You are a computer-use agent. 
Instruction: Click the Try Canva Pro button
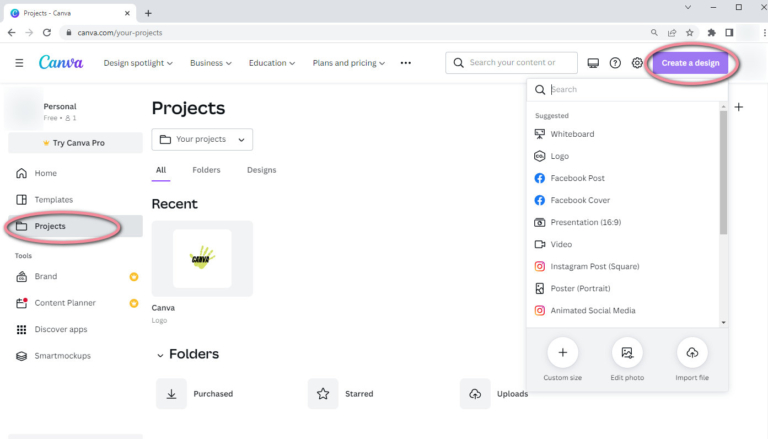tap(74, 143)
